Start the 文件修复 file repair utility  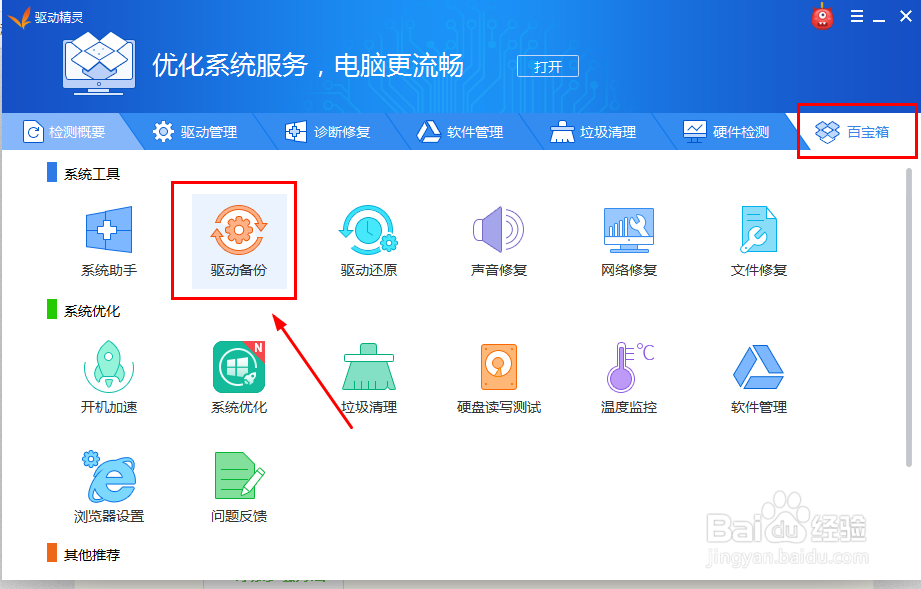tap(757, 237)
